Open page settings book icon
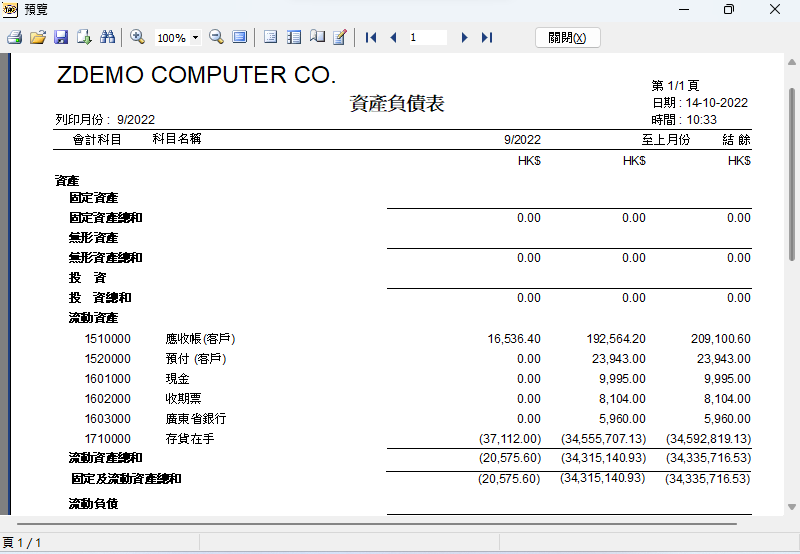800x554 pixels. pyautogui.click(x=317, y=37)
